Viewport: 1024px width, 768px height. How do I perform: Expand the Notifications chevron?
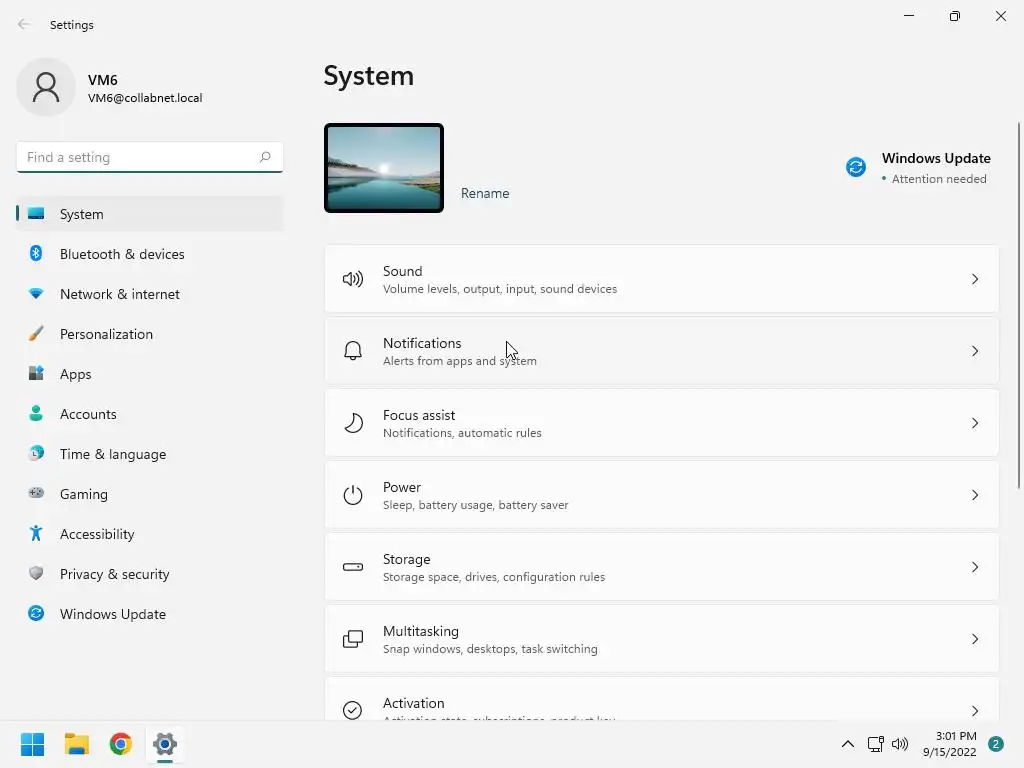(x=975, y=351)
